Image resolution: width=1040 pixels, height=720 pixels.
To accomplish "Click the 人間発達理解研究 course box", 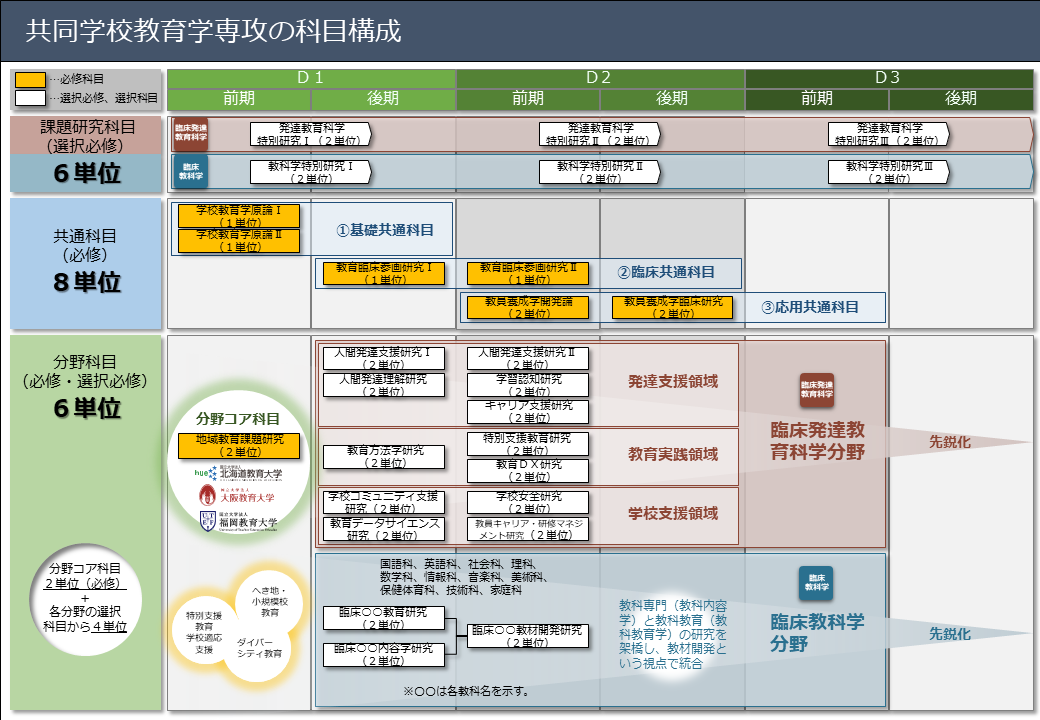I will tap(383, 385).
